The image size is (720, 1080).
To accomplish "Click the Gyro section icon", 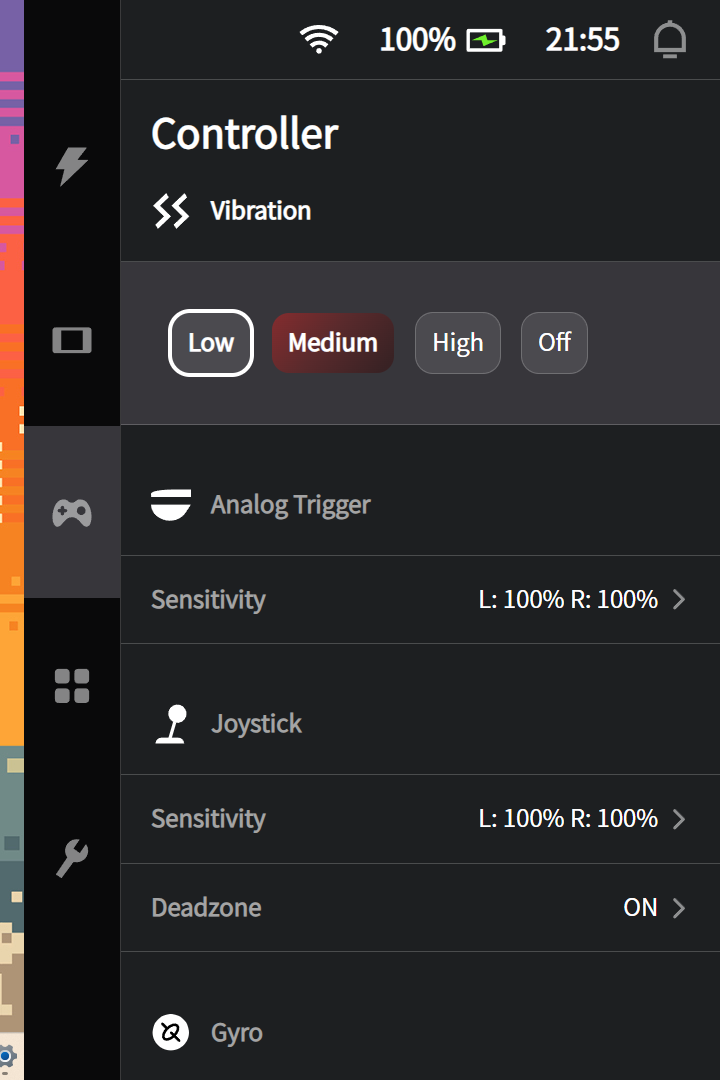I will 171,1032.
